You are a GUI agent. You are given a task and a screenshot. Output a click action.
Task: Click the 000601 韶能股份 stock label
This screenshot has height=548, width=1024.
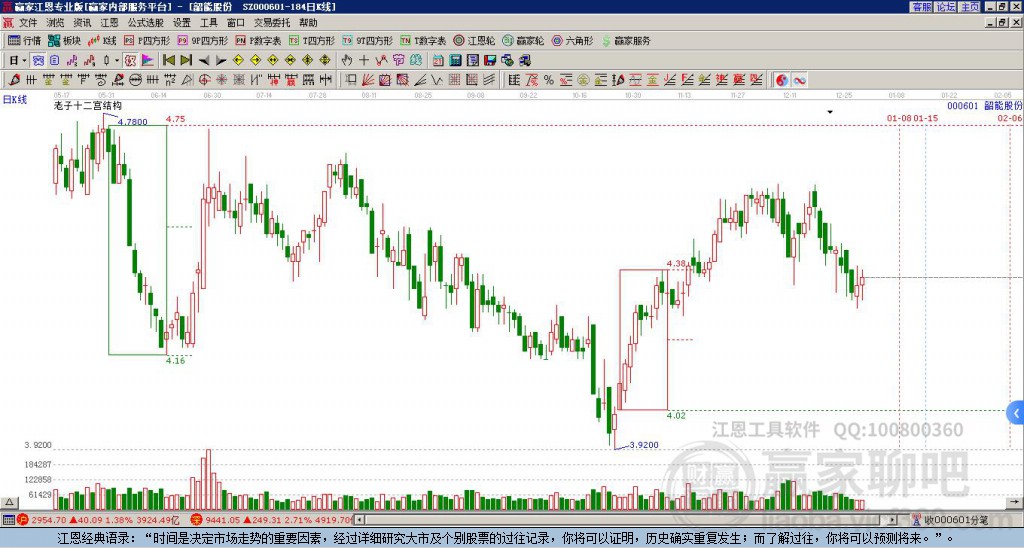[984, 105]
